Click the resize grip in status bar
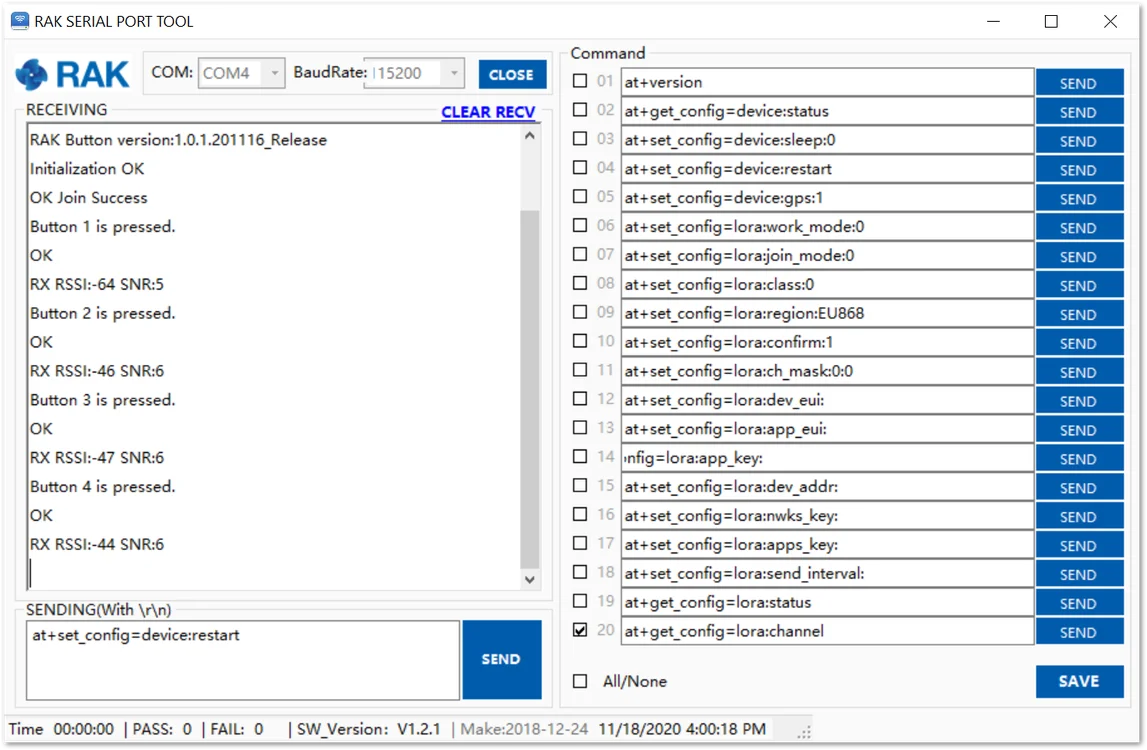The width and height of the screenshot is (1147, 750). point(805,732)
